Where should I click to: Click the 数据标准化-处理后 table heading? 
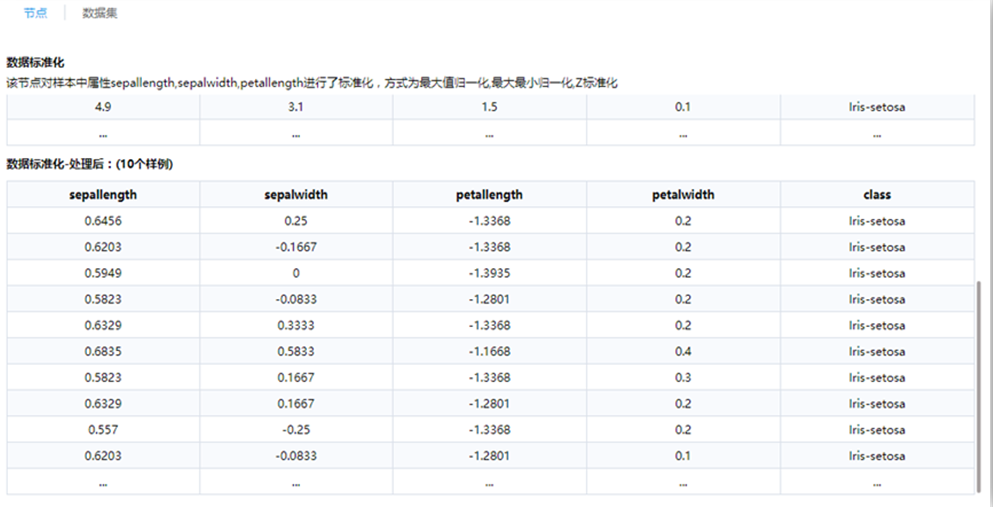[90, 164]
